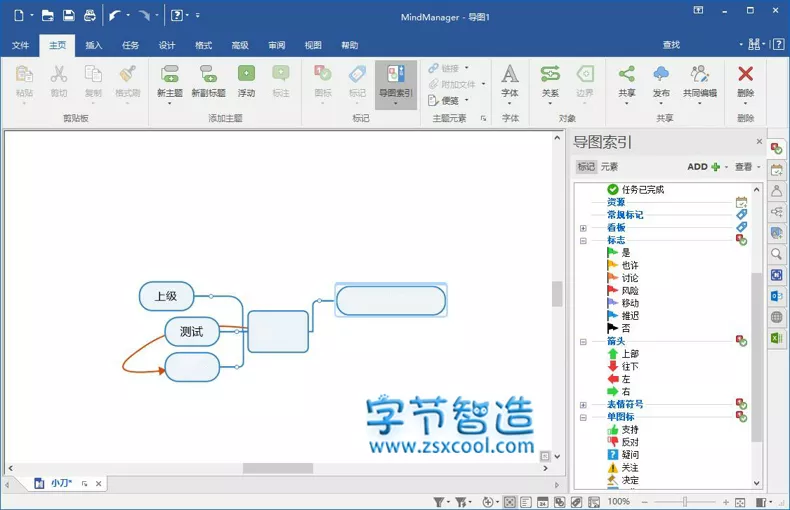The width and height of the screenshot is (790, 510).
Task: Close the 导图索引 panel with its X
Action: [759, 142]
